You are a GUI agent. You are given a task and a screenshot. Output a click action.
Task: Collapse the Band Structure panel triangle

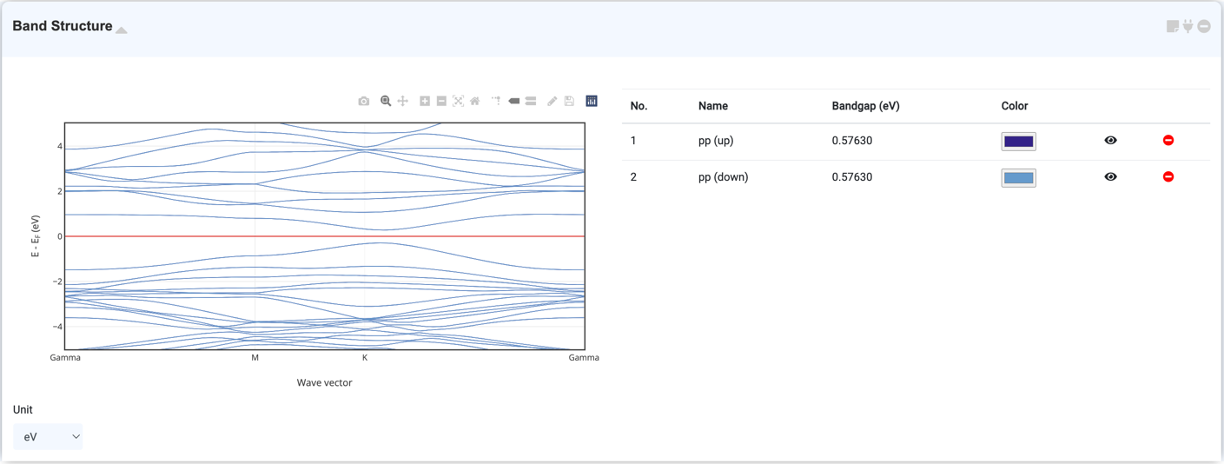[121, 30]
